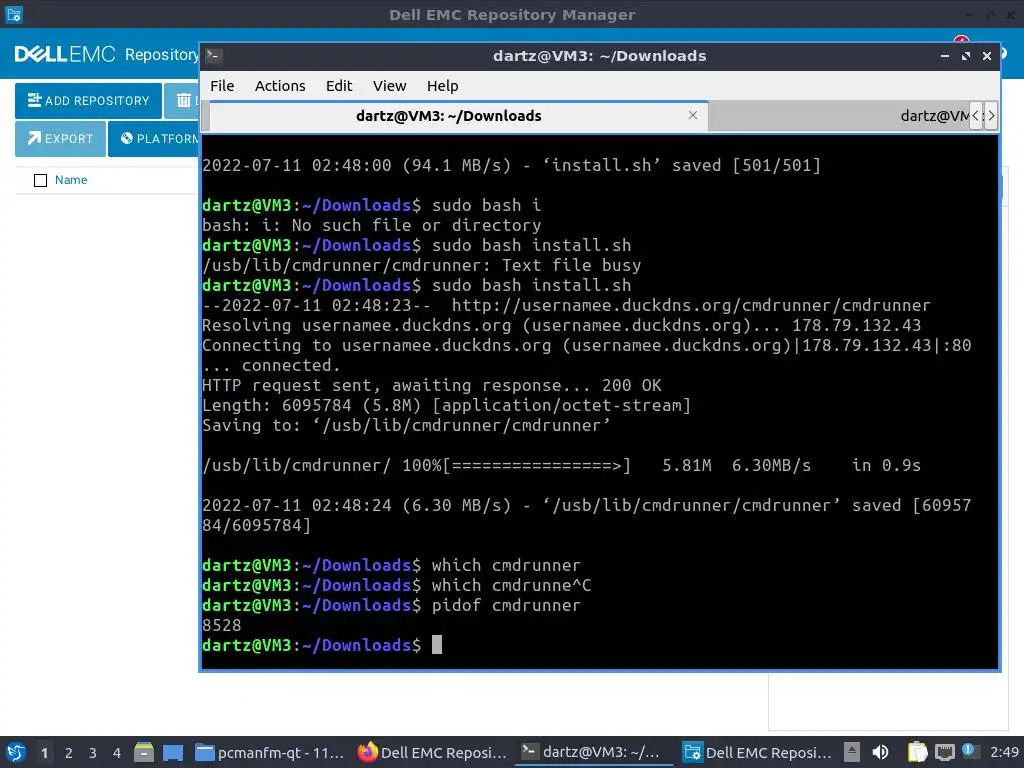
Task: Open the pcmanfm-qt taskbar entry
Action: tap(270, 752)
